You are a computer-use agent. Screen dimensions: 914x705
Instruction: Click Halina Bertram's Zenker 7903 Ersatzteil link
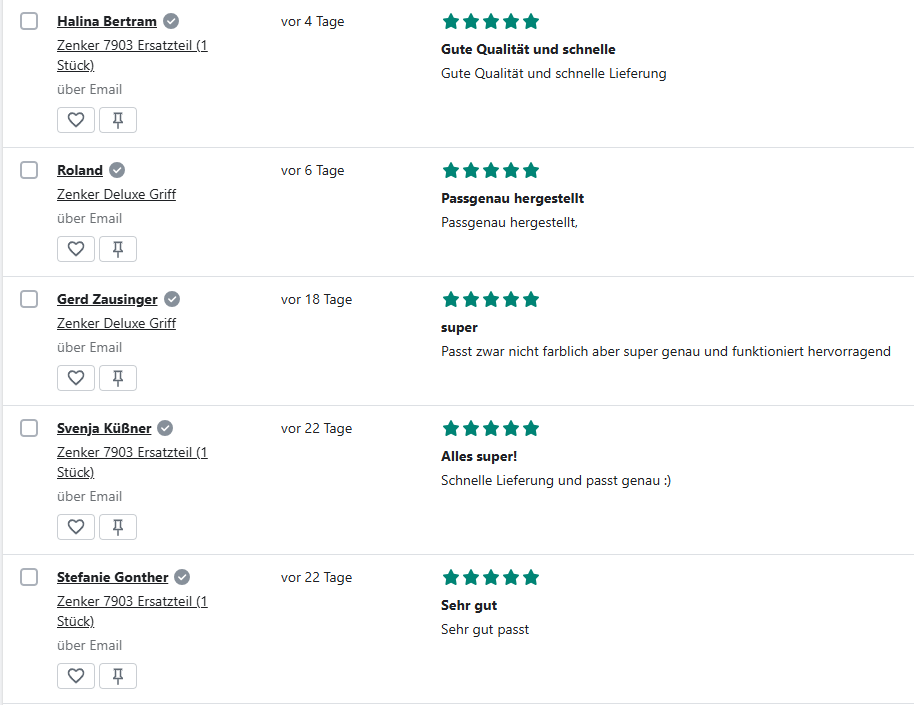[x=132, y=46]
